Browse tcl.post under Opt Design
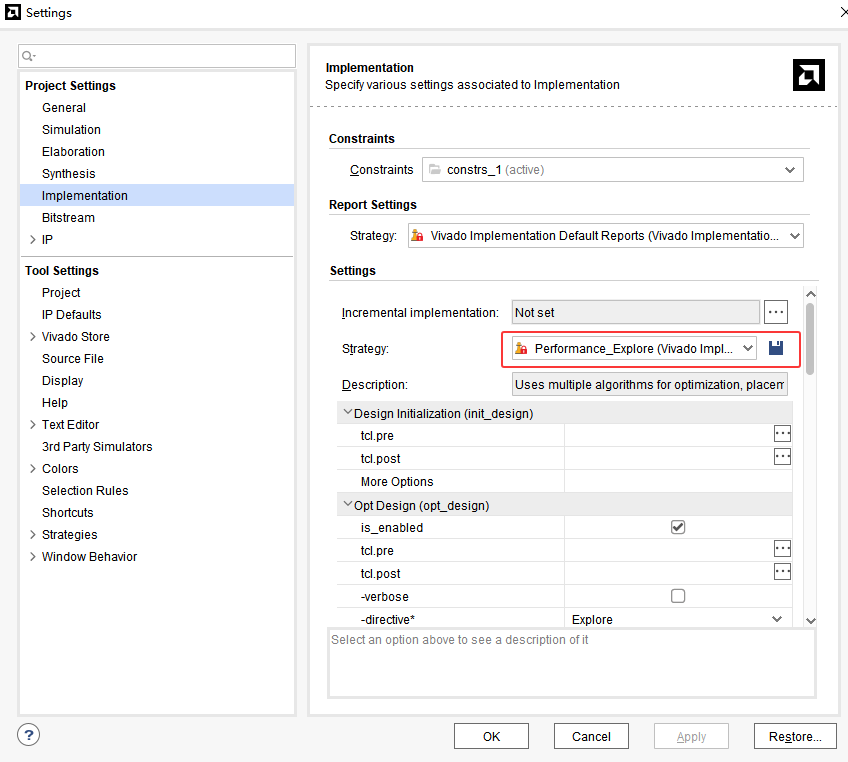The width and height of the screenshot is (848, 762). click(782, 572)
